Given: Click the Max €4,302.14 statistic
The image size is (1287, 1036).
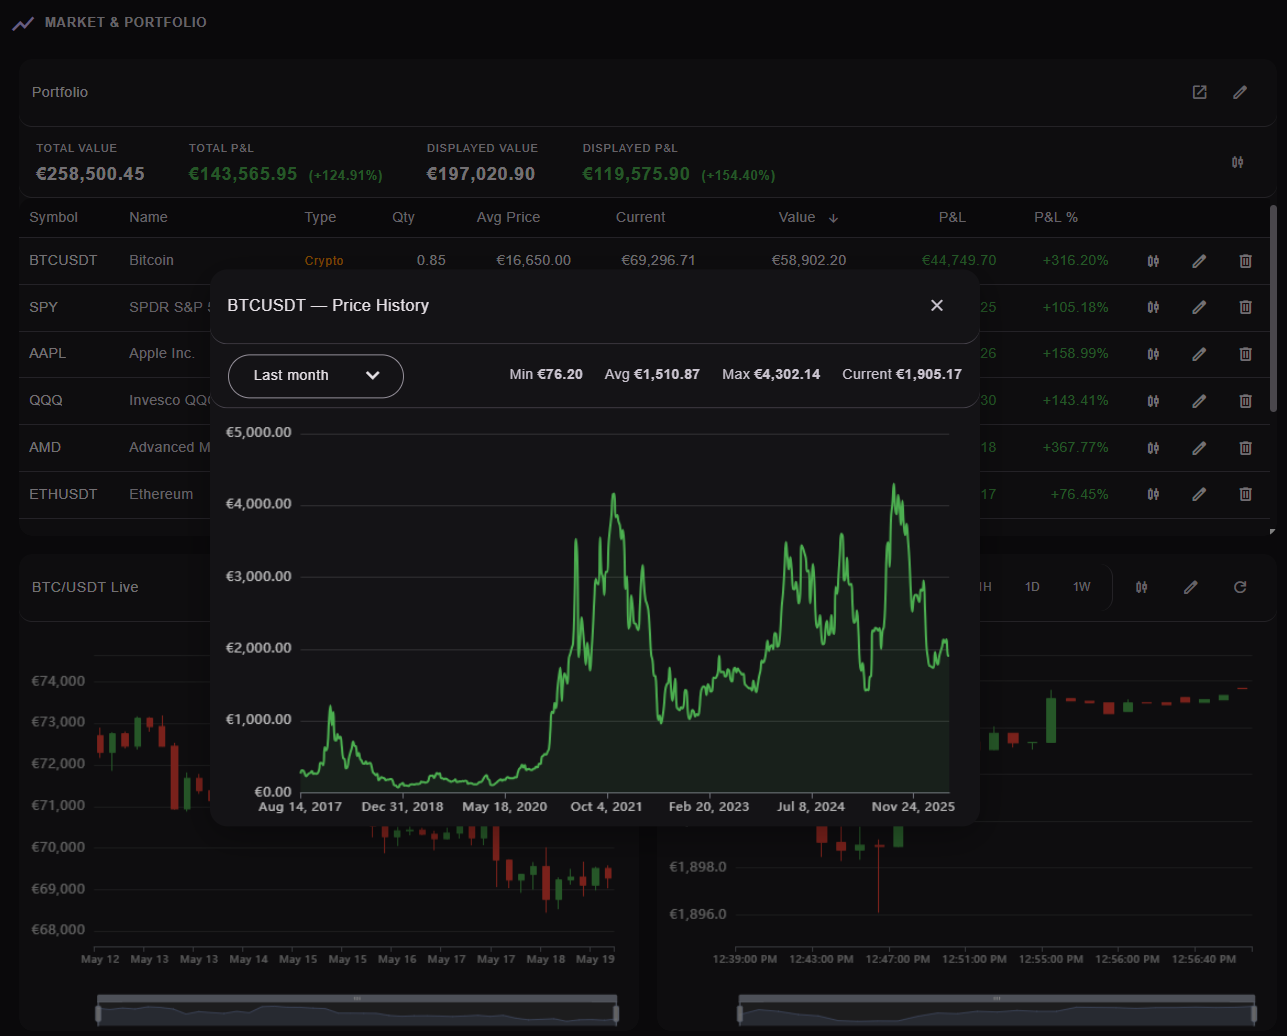Looking at the screenshot, I should click(771, 374).
